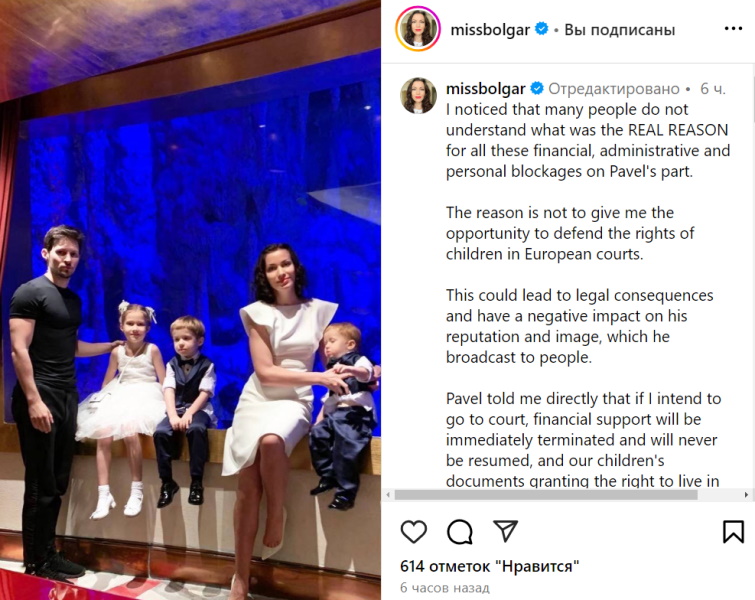Viewport: 755px width, 600px height.
Task: Save the post with bookmark icon
Action: [x=733, y=532]
